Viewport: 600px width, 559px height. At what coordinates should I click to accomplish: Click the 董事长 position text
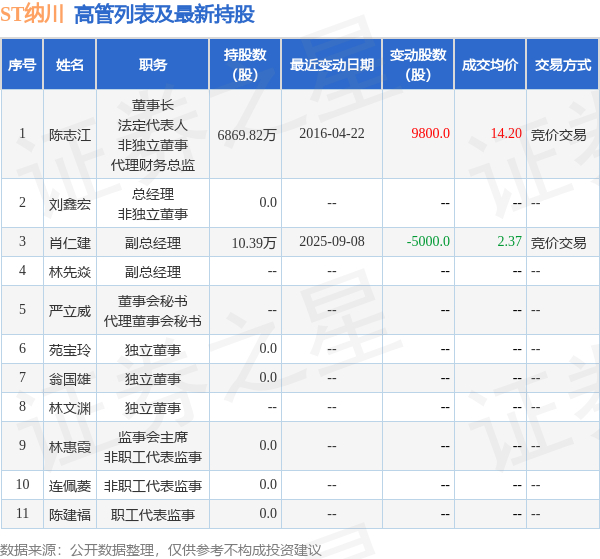[153, 105]
